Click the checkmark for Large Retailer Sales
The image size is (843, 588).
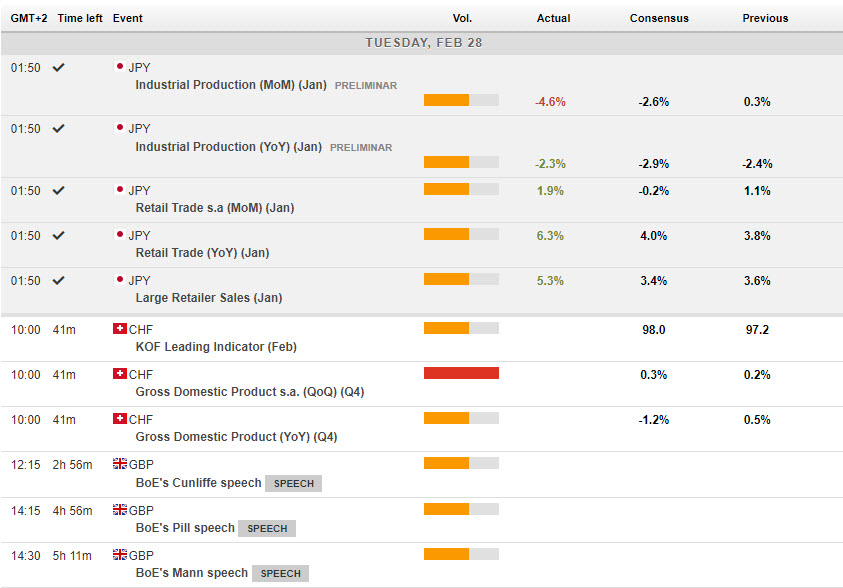[x=59, y=280]
